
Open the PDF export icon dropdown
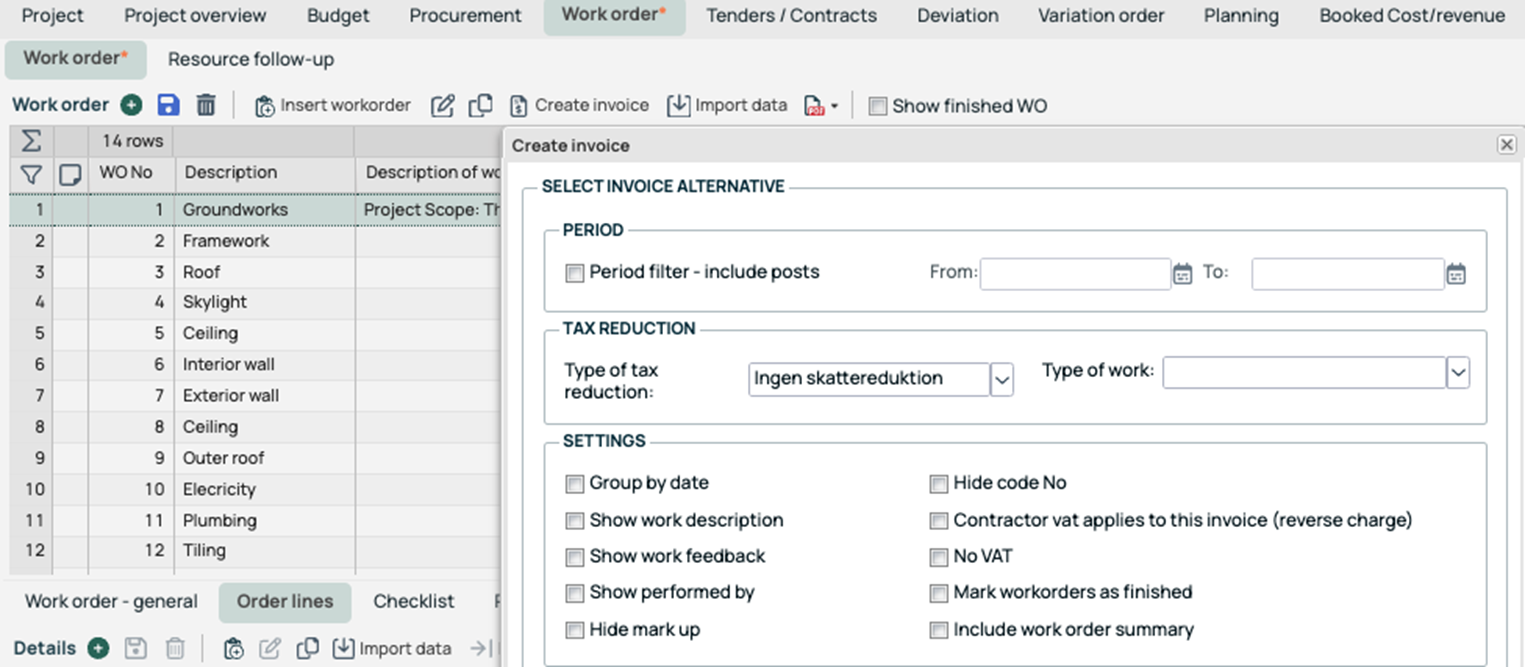click(x=822, y=106)
